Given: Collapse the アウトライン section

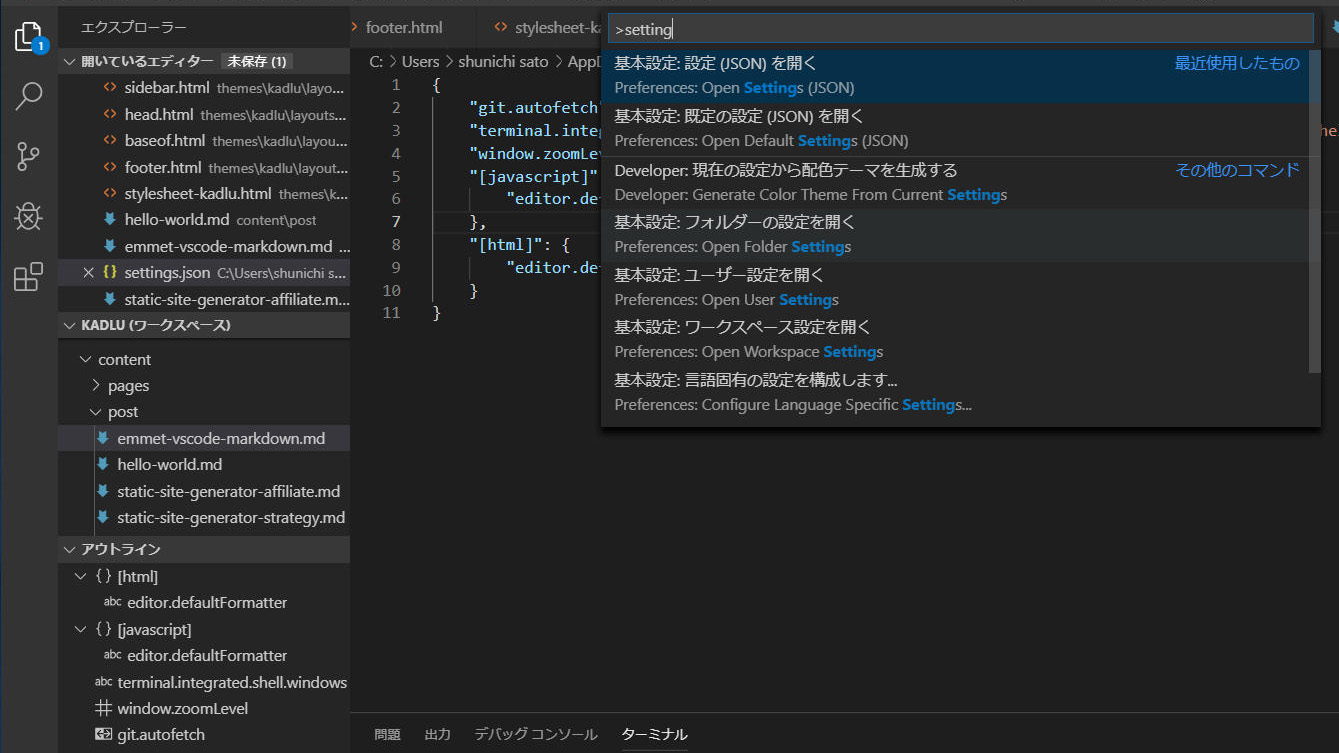Looking at the screenshot, I should [x=69, y=549].
